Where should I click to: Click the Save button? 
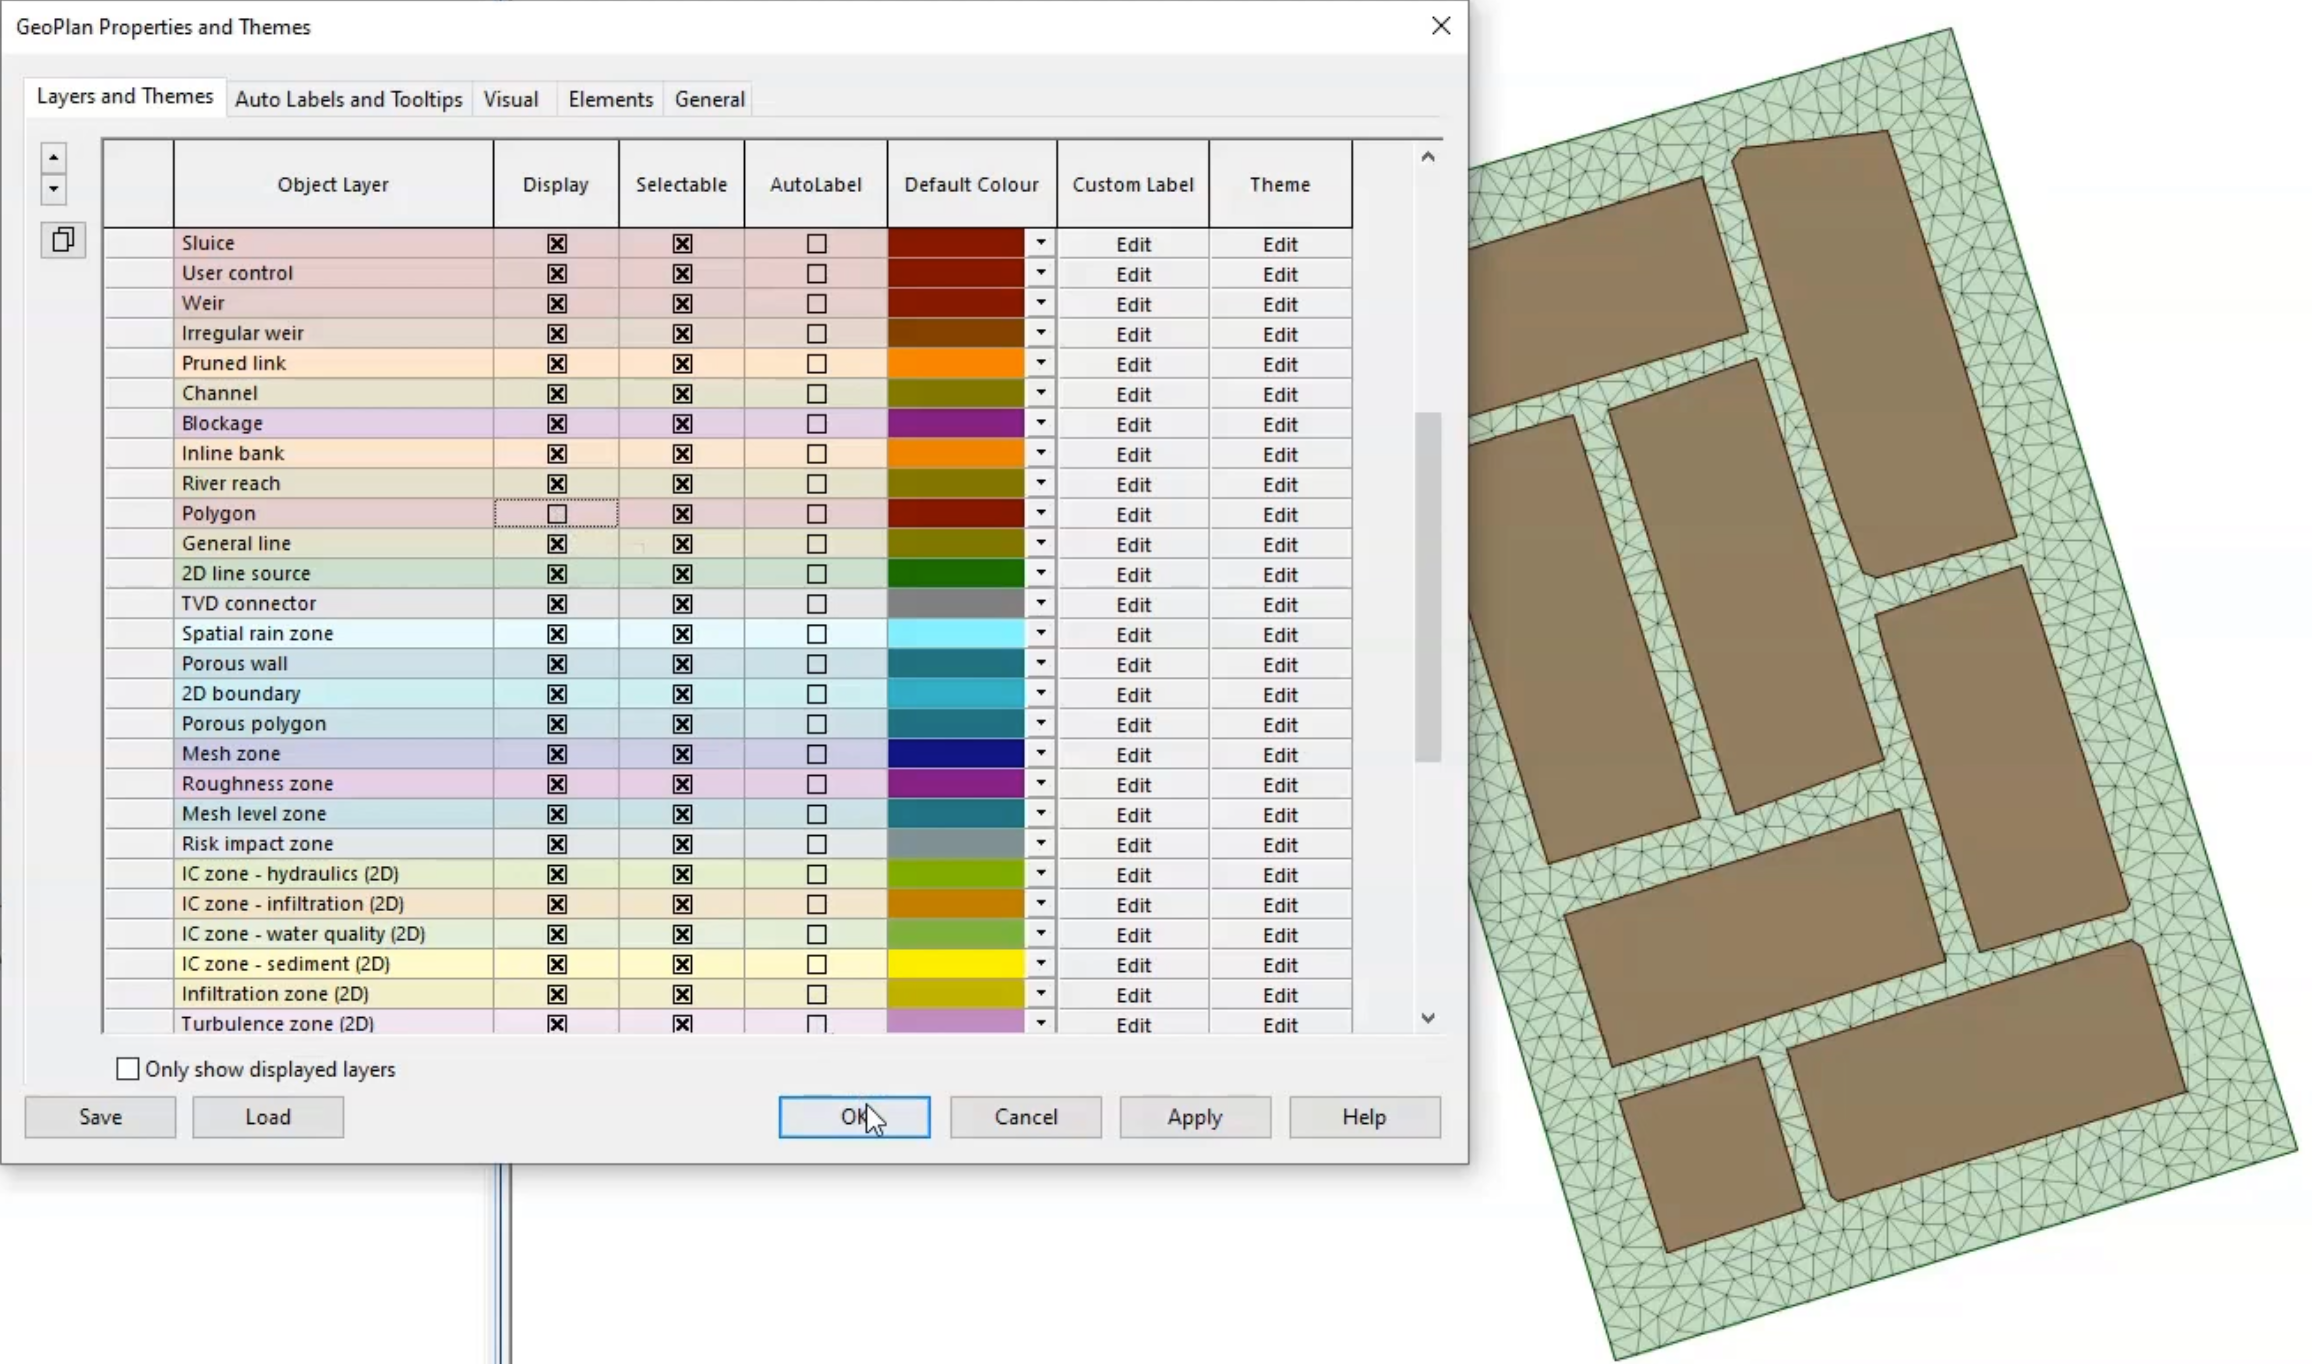100,1117
